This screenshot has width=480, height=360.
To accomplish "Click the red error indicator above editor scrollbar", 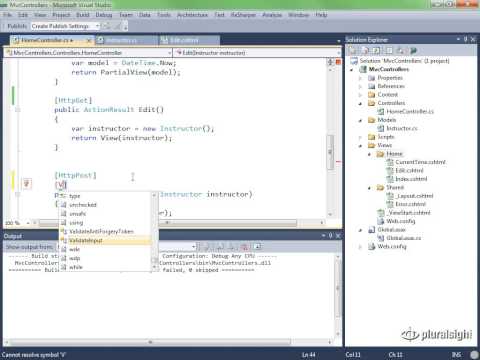I will click(x=338, y=62).
